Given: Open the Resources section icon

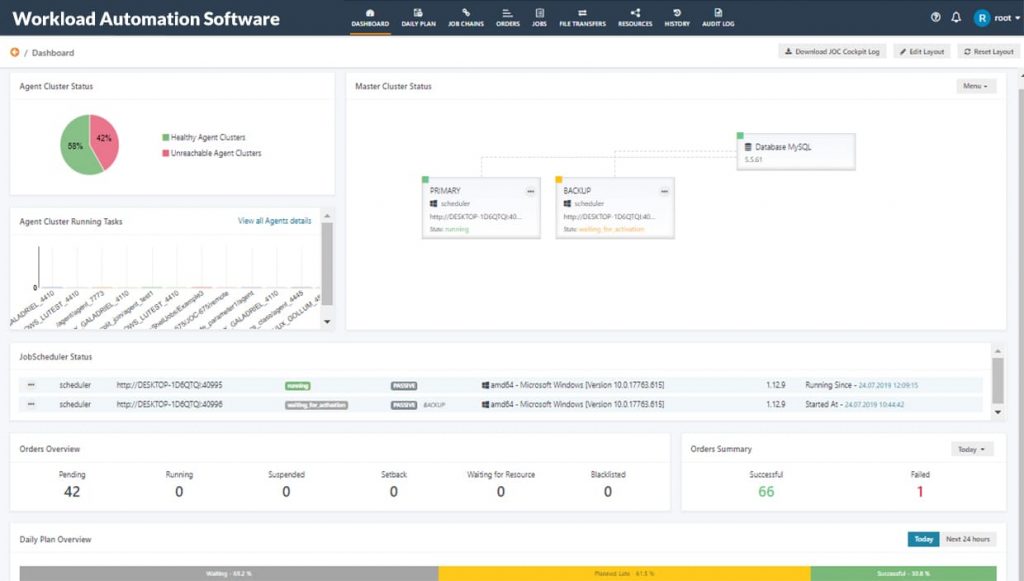Looking at the screenshot, I should point(634,15).
